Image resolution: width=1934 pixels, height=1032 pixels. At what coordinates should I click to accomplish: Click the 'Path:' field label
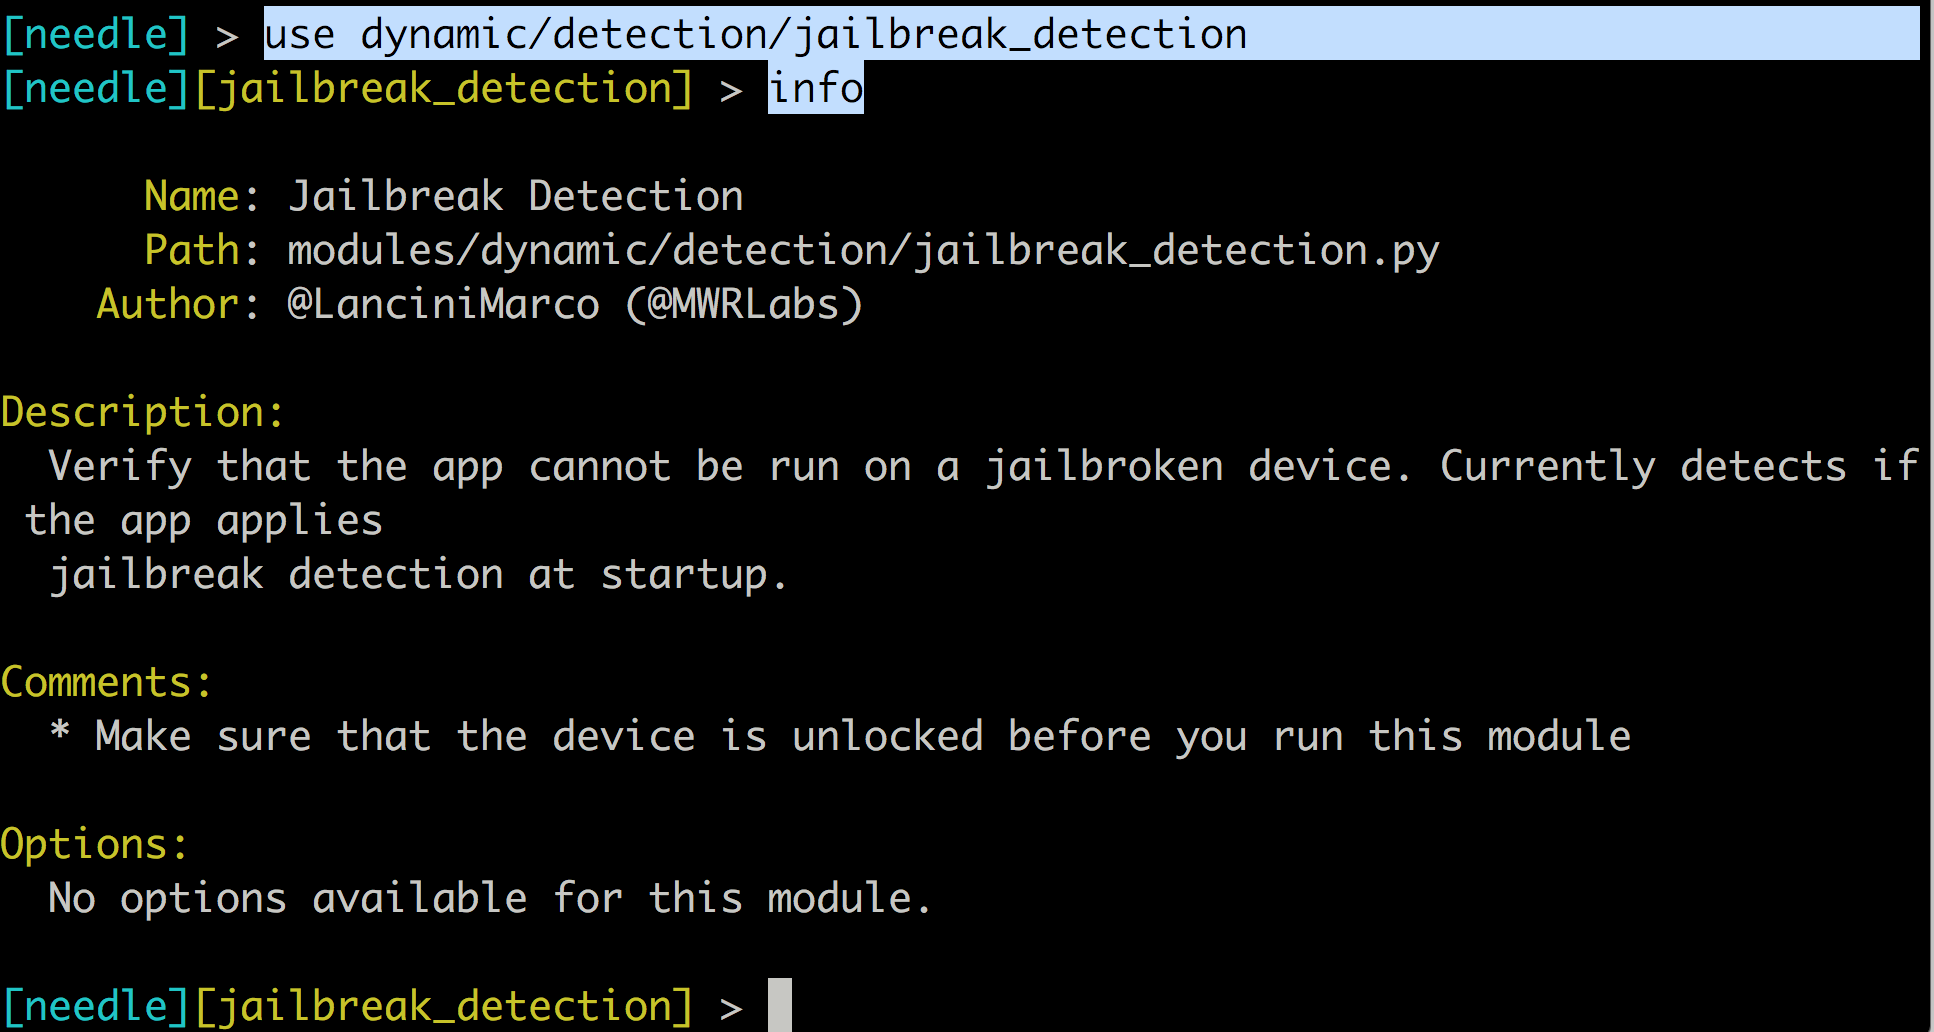click(x=202, y=250)
